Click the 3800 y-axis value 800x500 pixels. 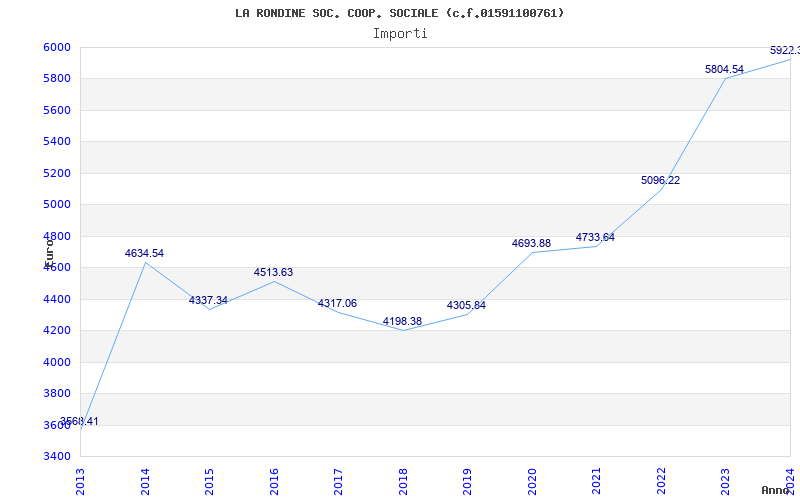pyautogui.click(x=57, y=393)
